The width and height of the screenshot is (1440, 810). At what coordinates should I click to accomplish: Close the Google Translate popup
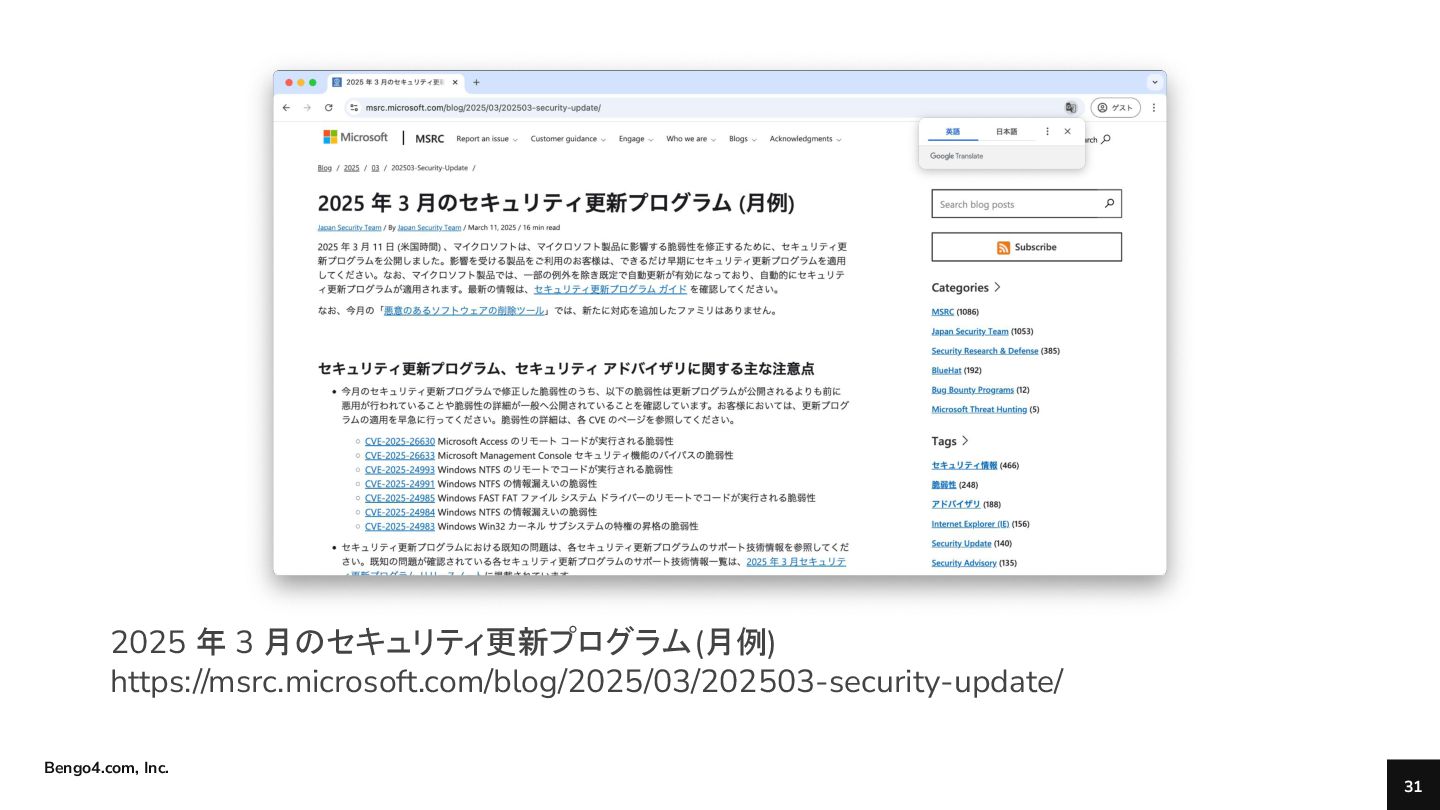coord(1067,131)
